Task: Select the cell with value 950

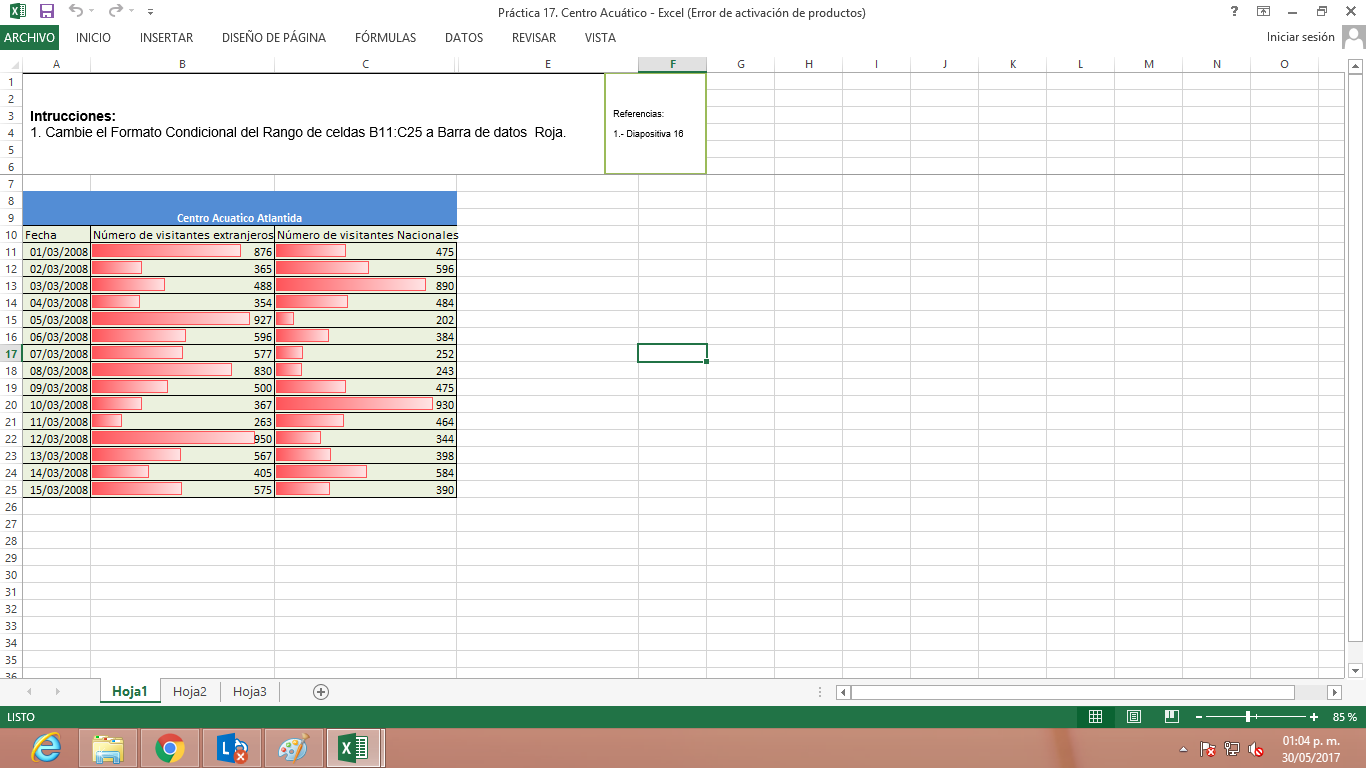Action: click(183, 439)
